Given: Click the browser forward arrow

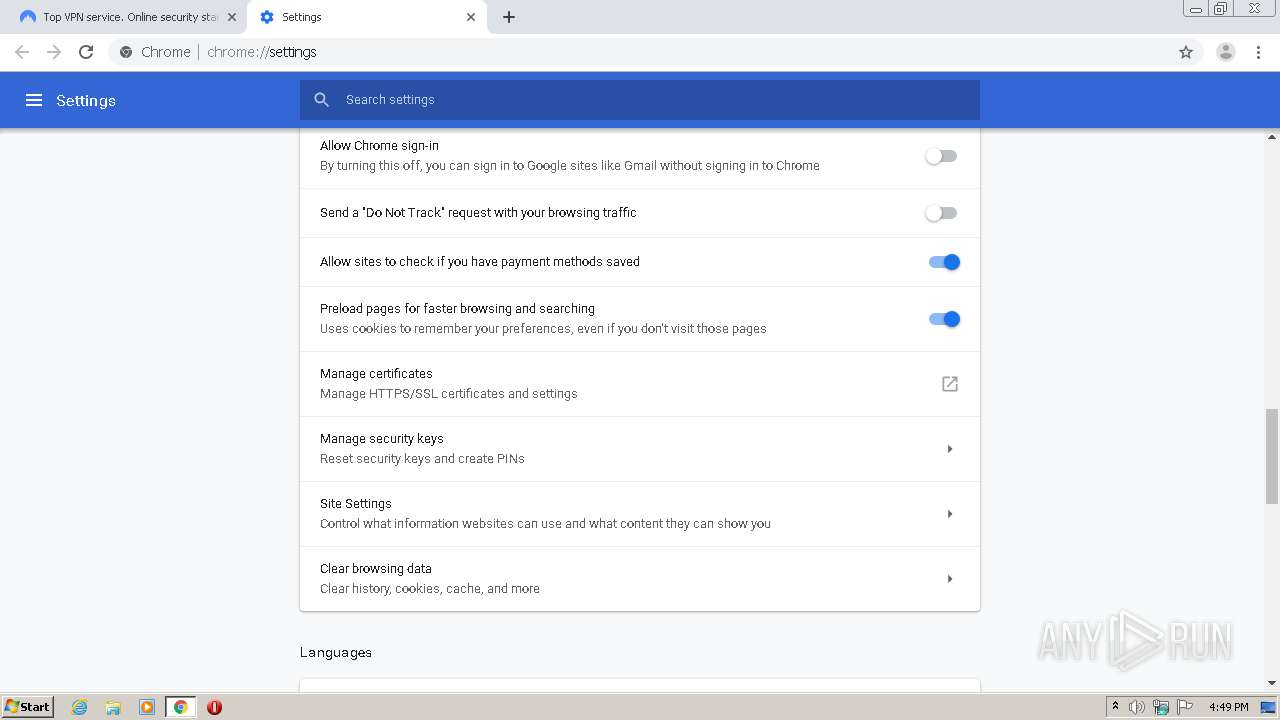Looking at the screenshot, I should (x=54, y=52).
